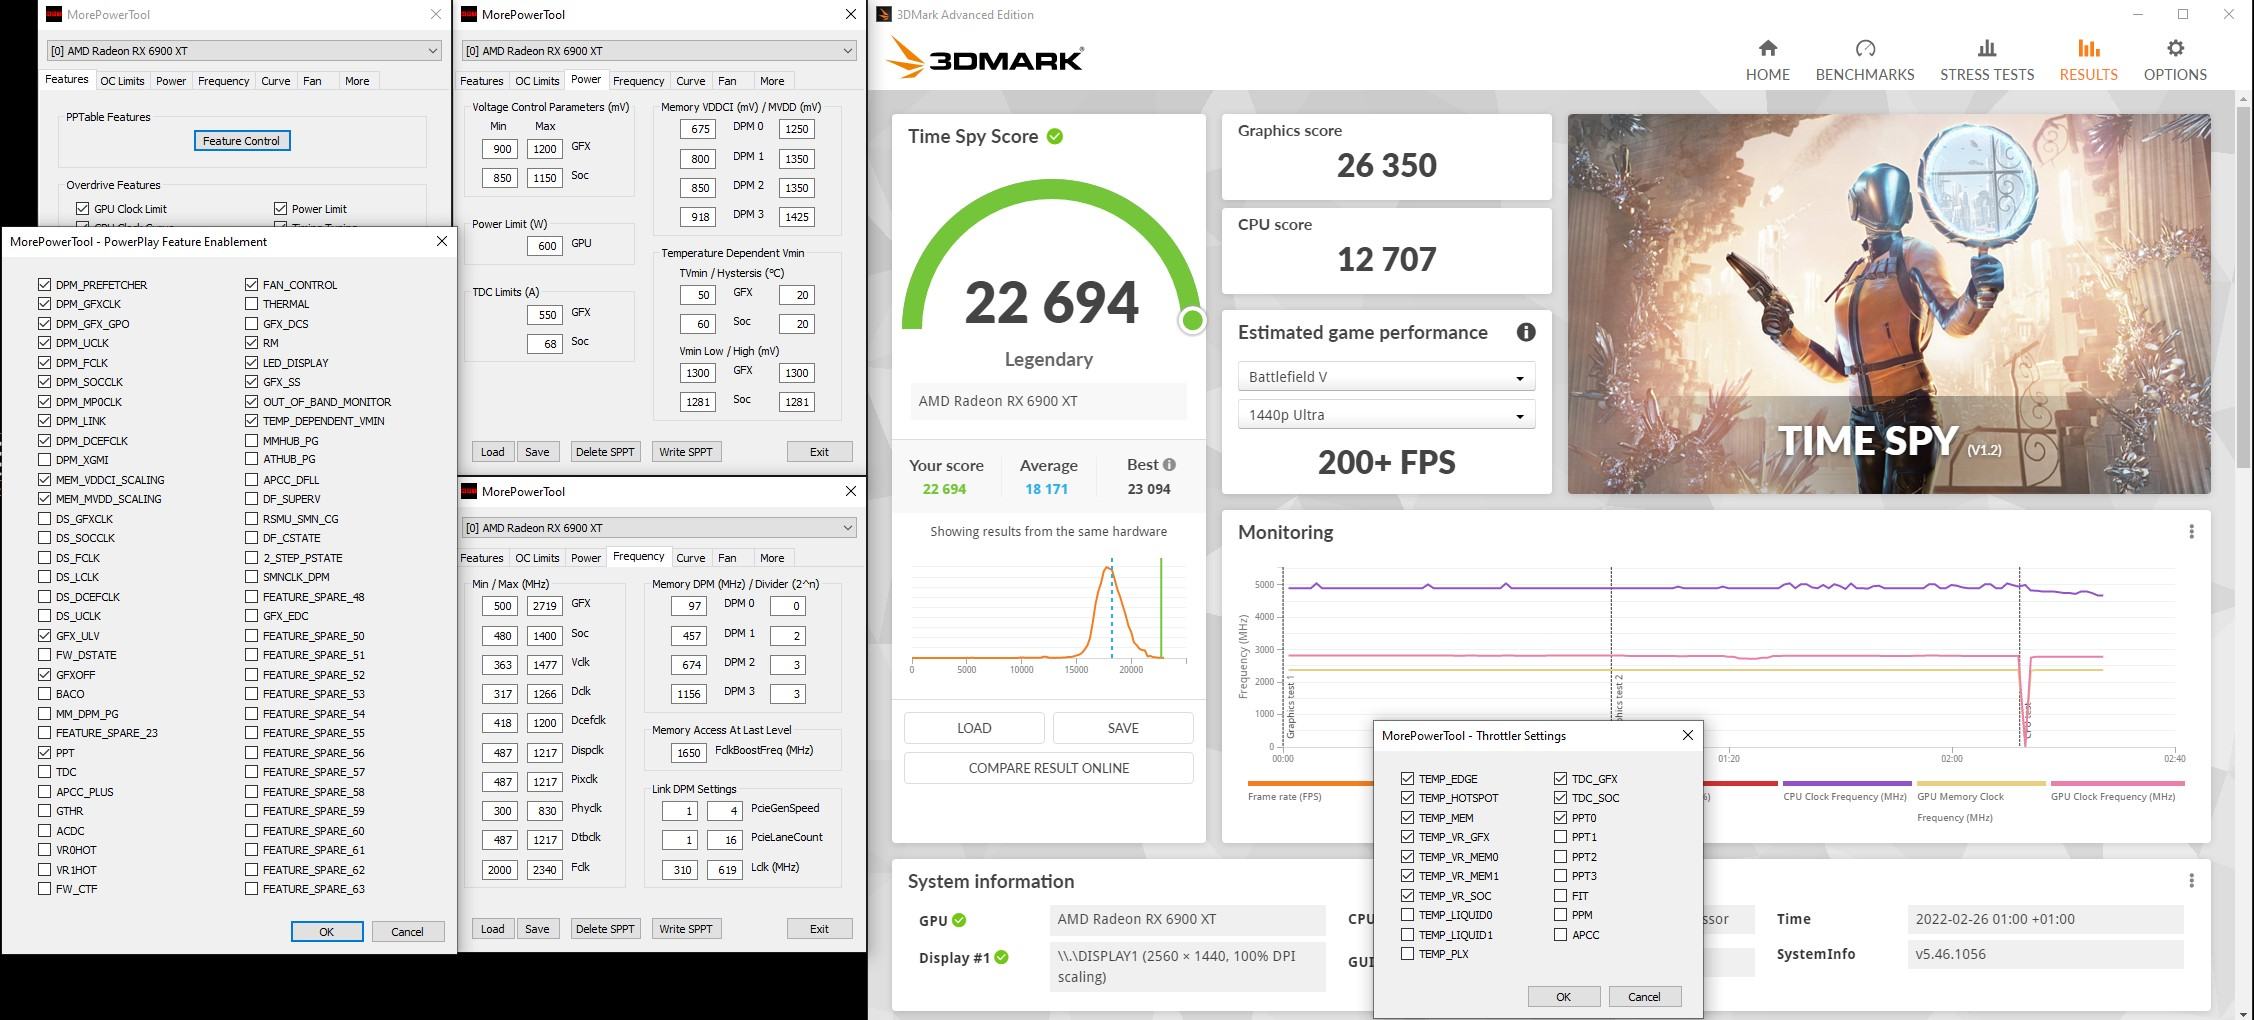
Task: Click Cancel in Throttler Settings dialog
Action: tap(1644, 997)
